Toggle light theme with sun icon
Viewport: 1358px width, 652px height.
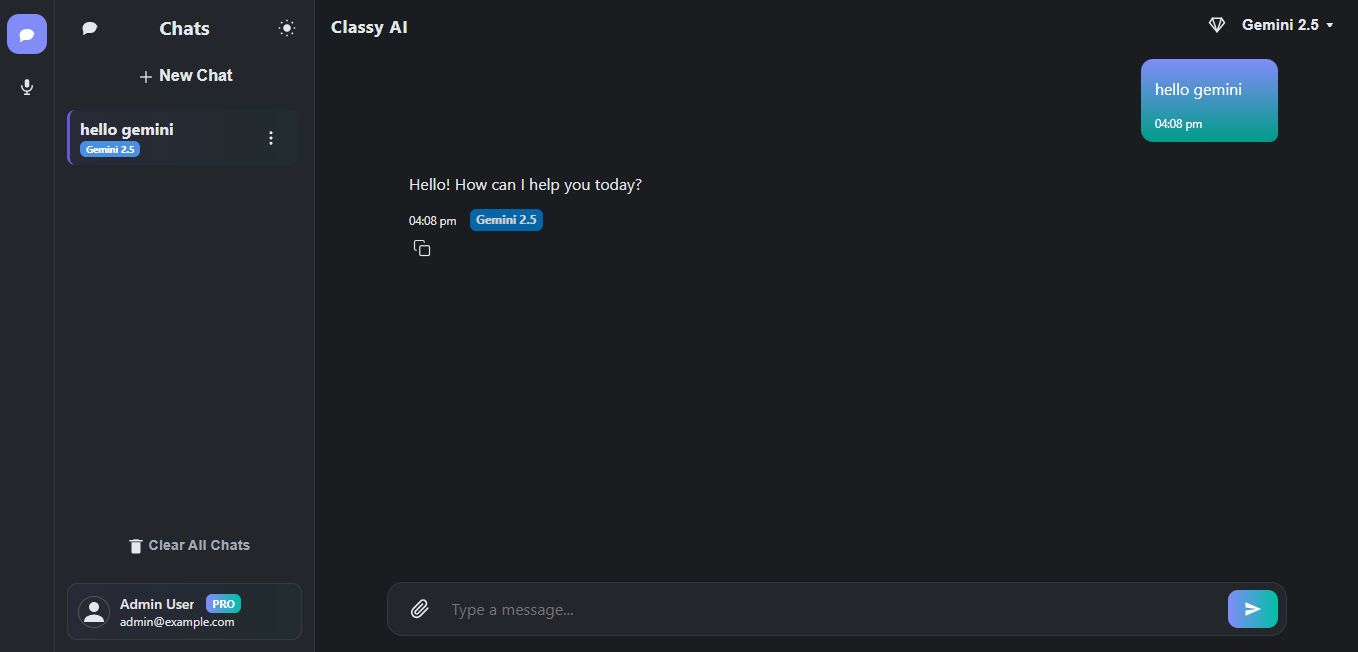tap(287, 28)
